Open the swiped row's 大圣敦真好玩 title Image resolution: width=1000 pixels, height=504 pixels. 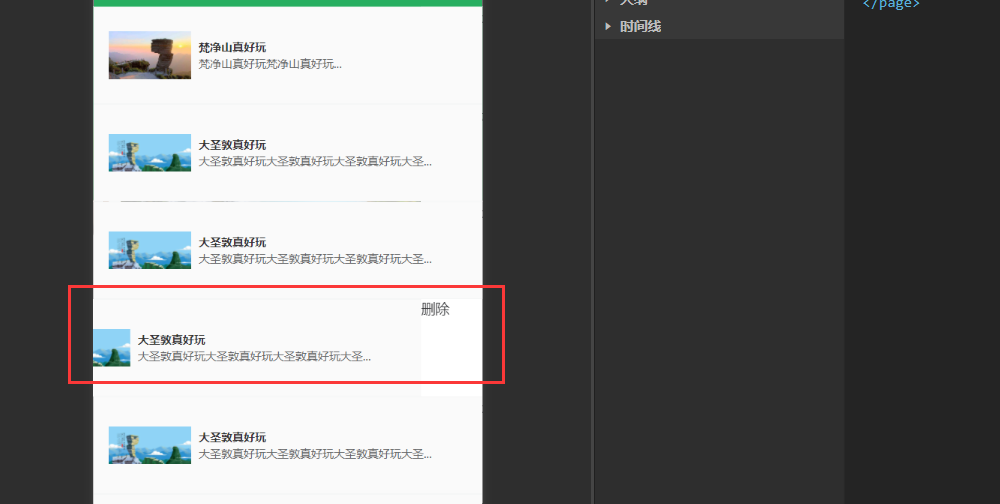tap(172, 339)
